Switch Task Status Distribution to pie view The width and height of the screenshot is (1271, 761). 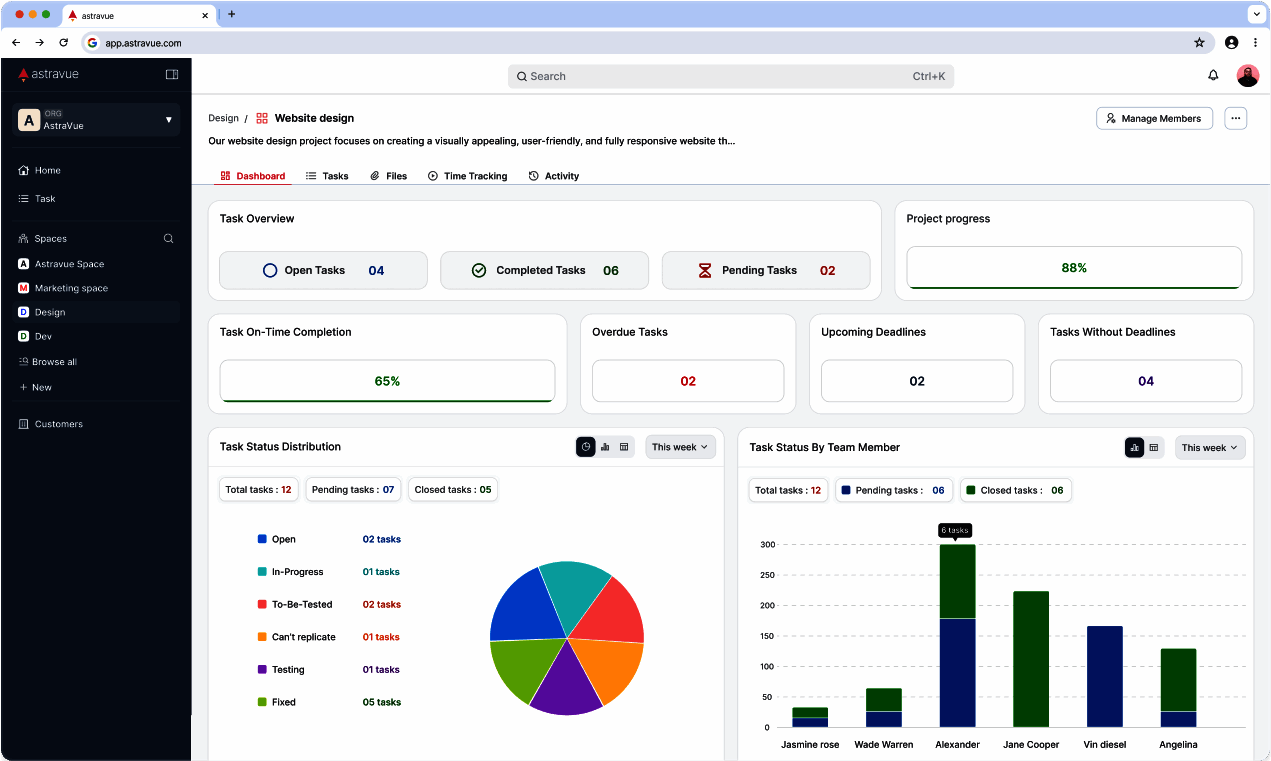tap(586, 447)
